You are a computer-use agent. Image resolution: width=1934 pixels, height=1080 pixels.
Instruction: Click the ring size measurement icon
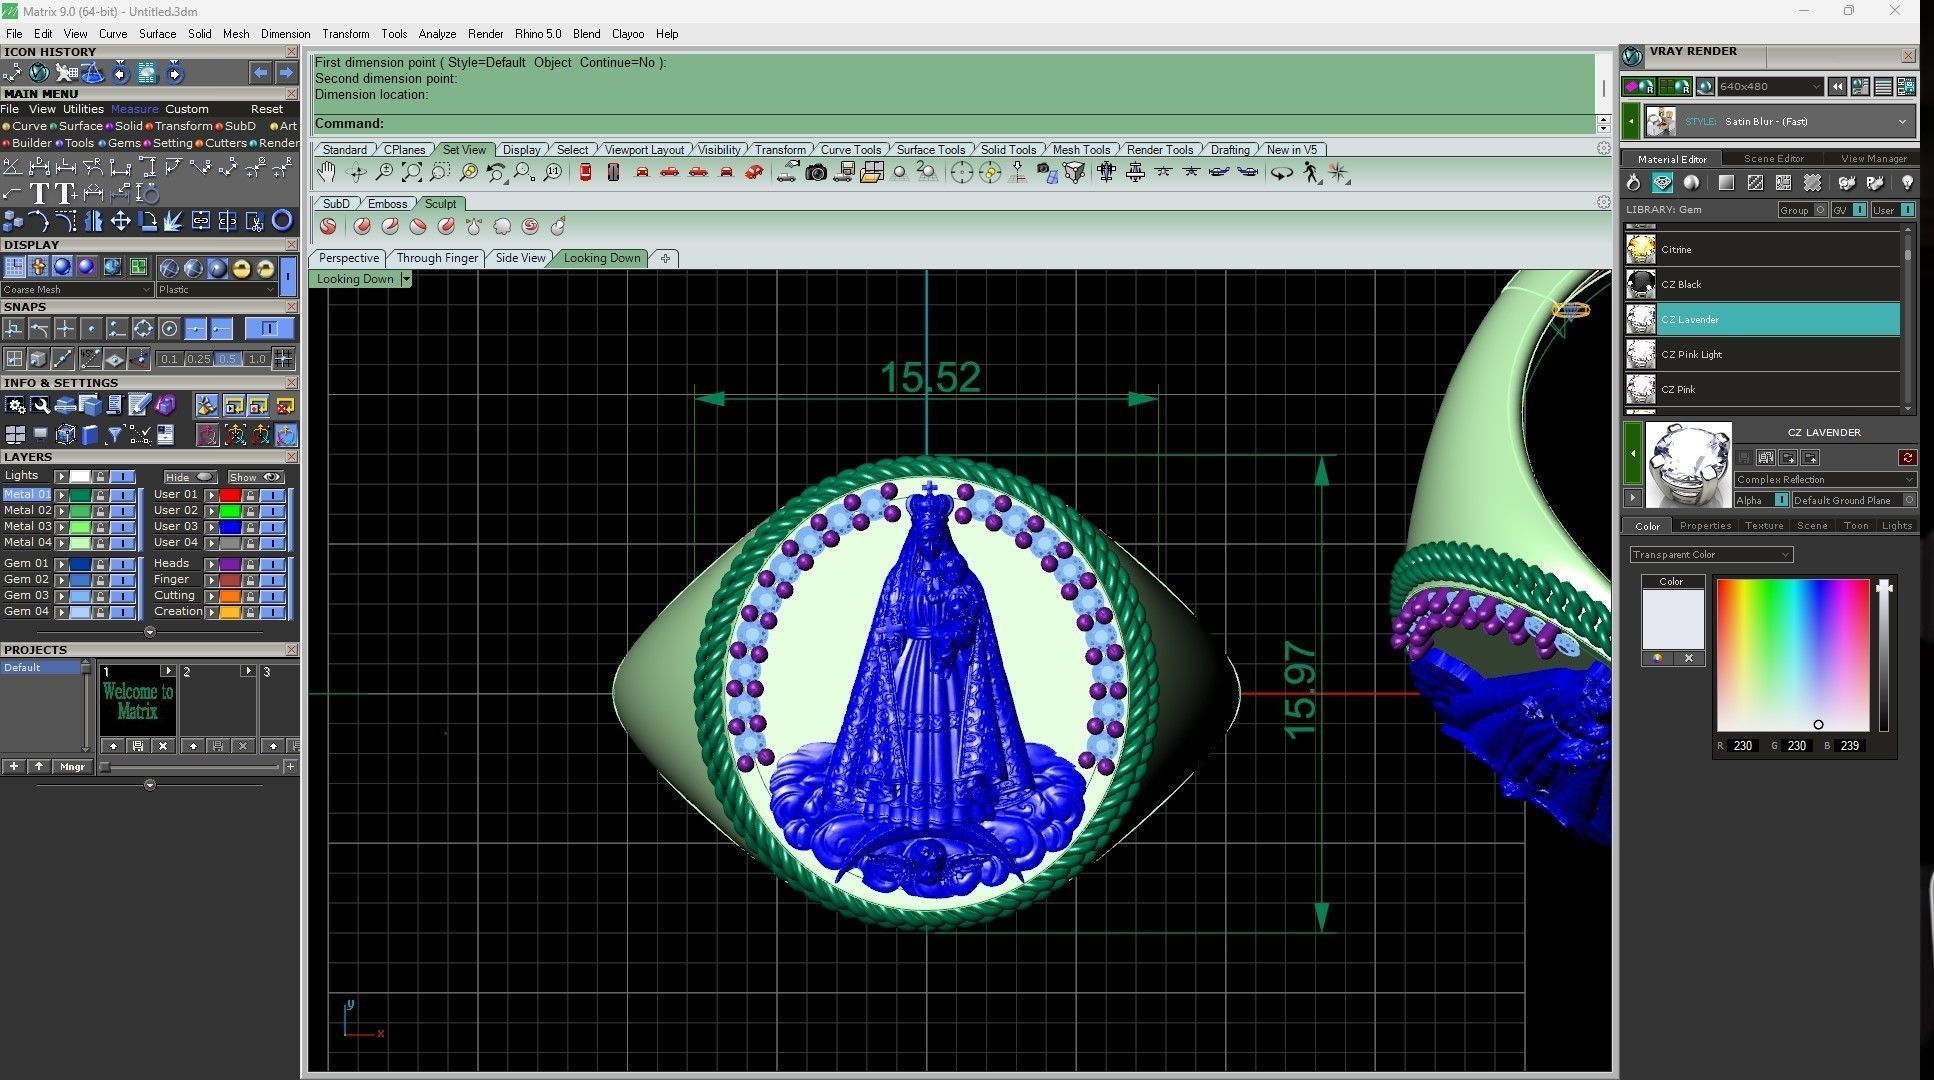[x=148, y=193]
